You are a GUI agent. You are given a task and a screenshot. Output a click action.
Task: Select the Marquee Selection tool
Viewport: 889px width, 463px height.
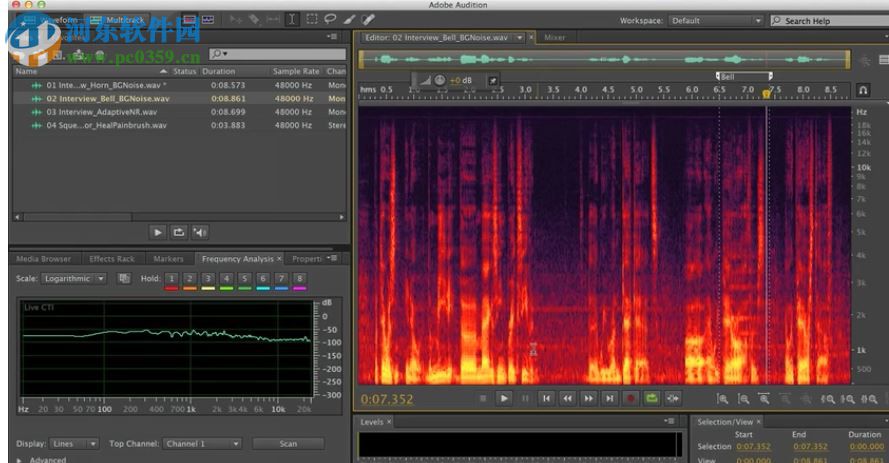coord(311,19)
